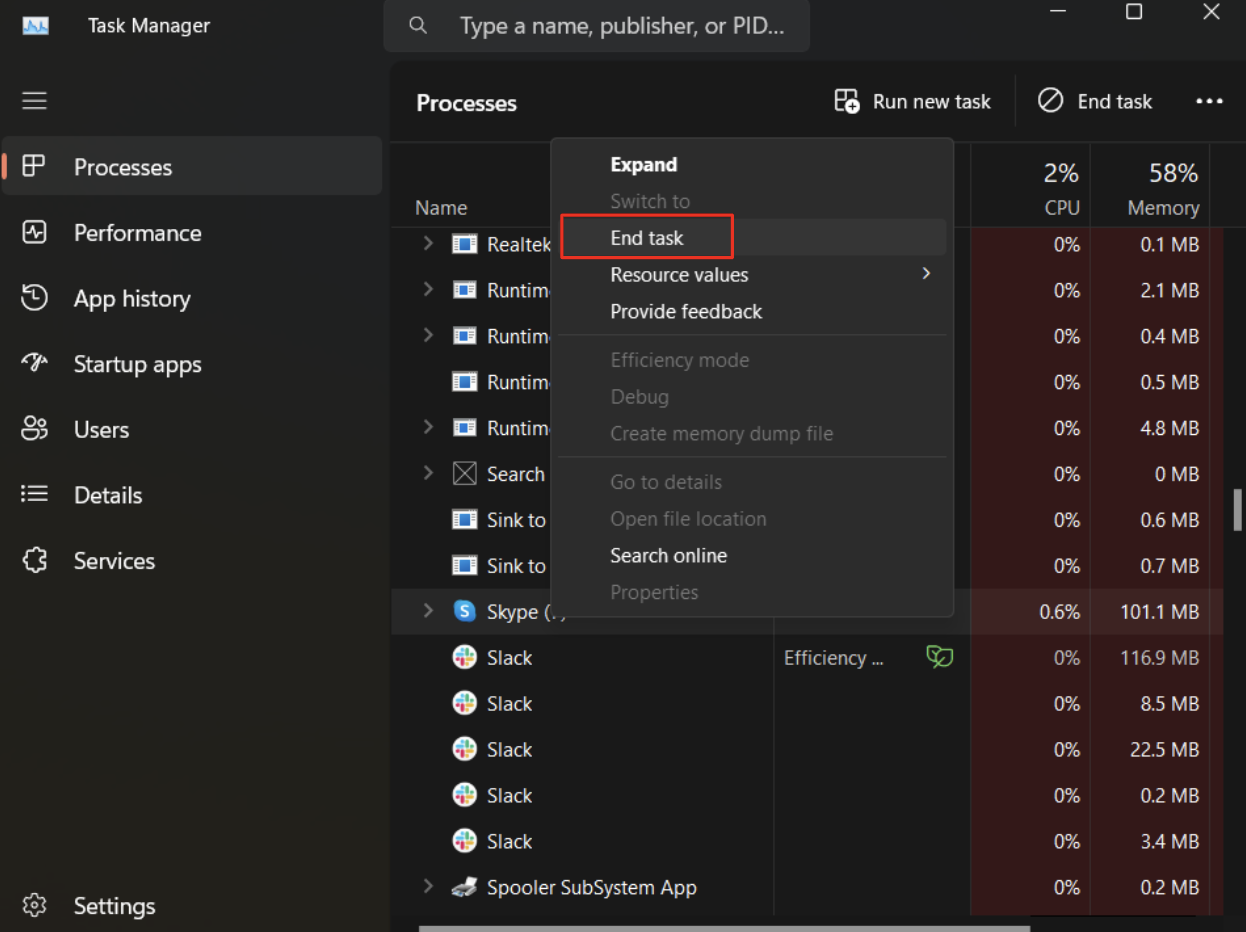Expand the Spooler SubSystem App entry
The image size is (1246, 932).
(428, 887)
